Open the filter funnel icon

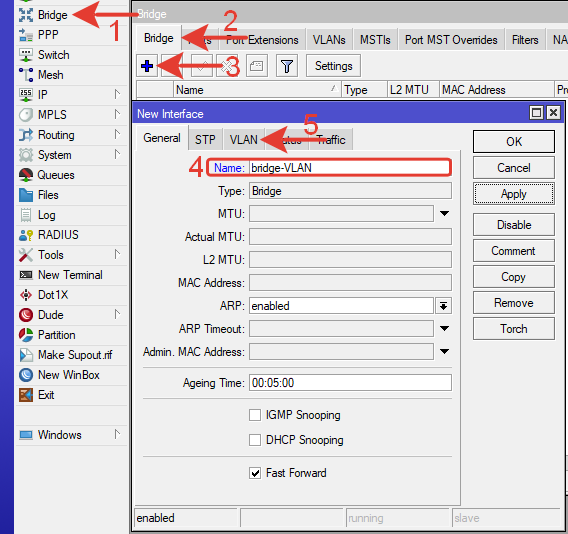pyautogui.click(x=287, y=66)
